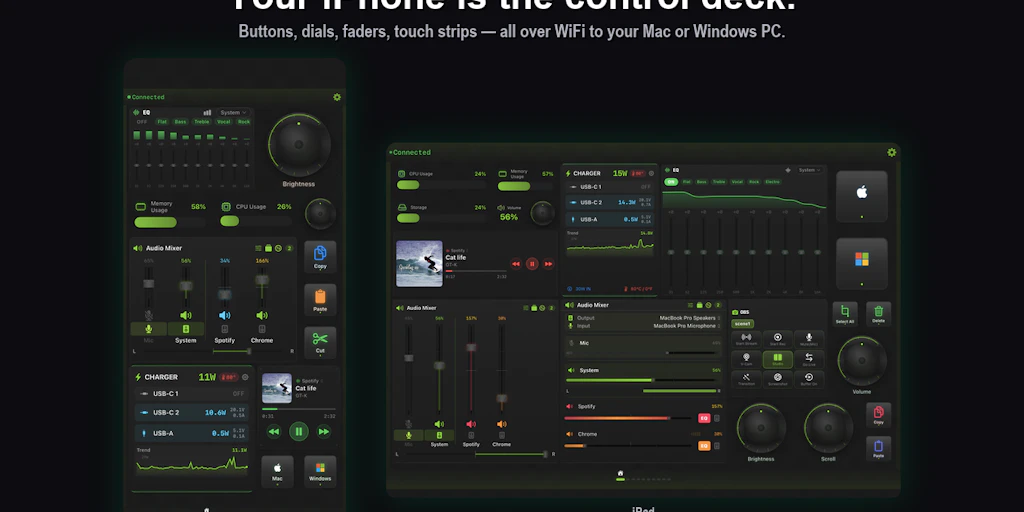This screenshot has height=512, width=1024.
Task: Tap the Copy button on iPhone deck
Action: click(x=320, y=257)
